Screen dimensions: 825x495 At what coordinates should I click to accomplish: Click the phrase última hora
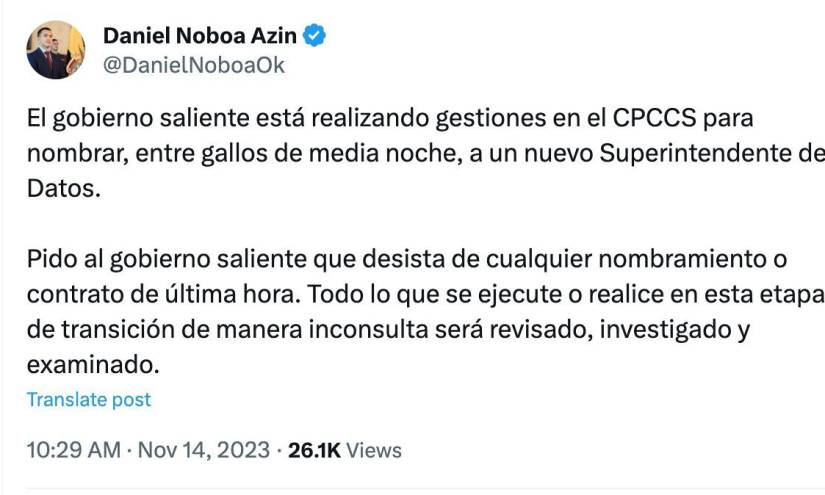pyautogui.click(x=204, y=297)
